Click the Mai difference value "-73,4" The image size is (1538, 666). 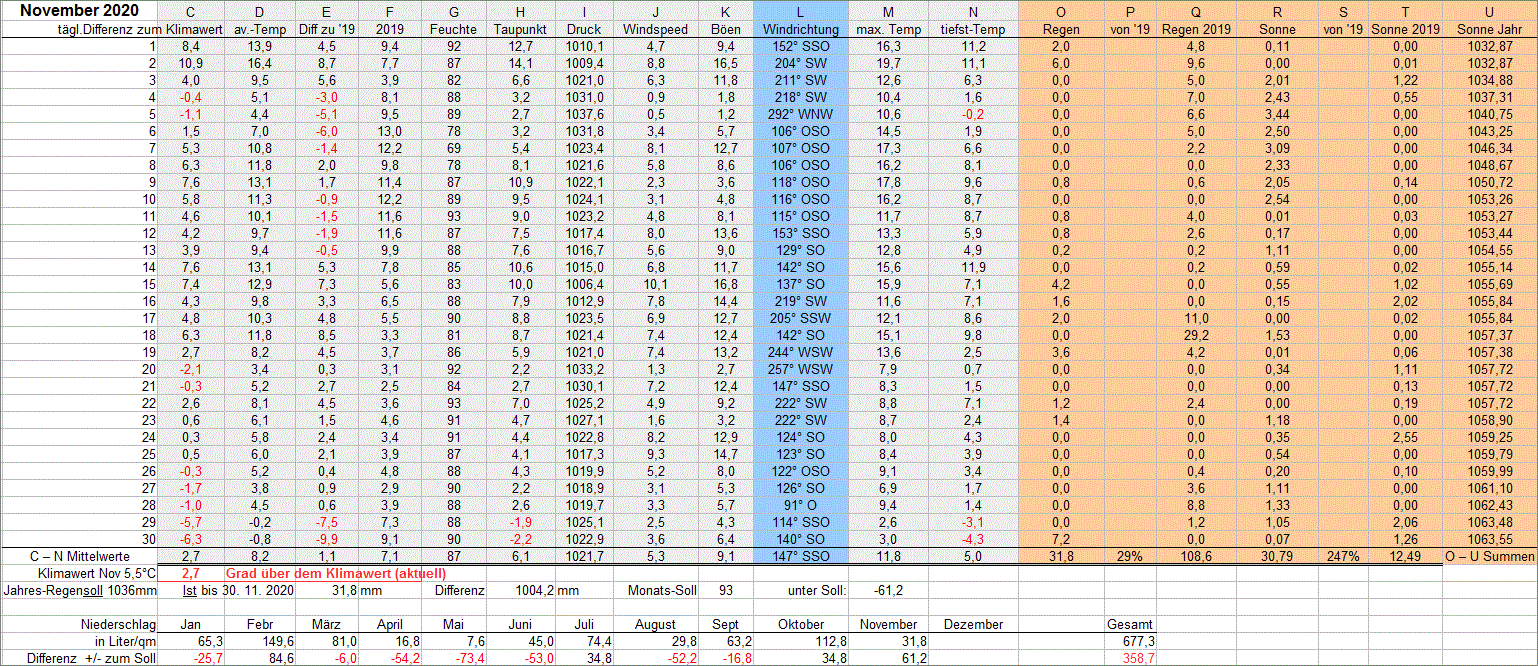click(x=468, y=658)
